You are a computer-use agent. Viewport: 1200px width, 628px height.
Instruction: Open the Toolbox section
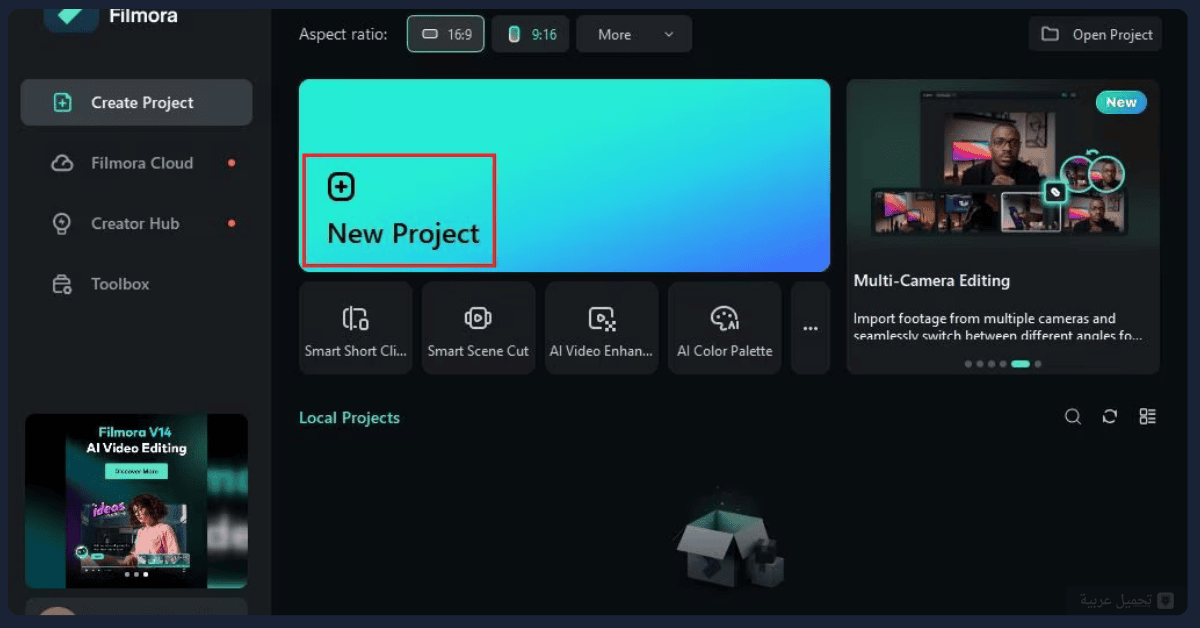[136, 284]
